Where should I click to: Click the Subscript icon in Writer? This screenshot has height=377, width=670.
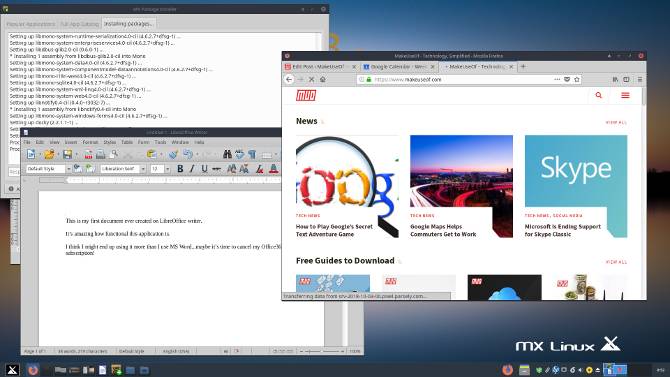(x=244, y=169)
